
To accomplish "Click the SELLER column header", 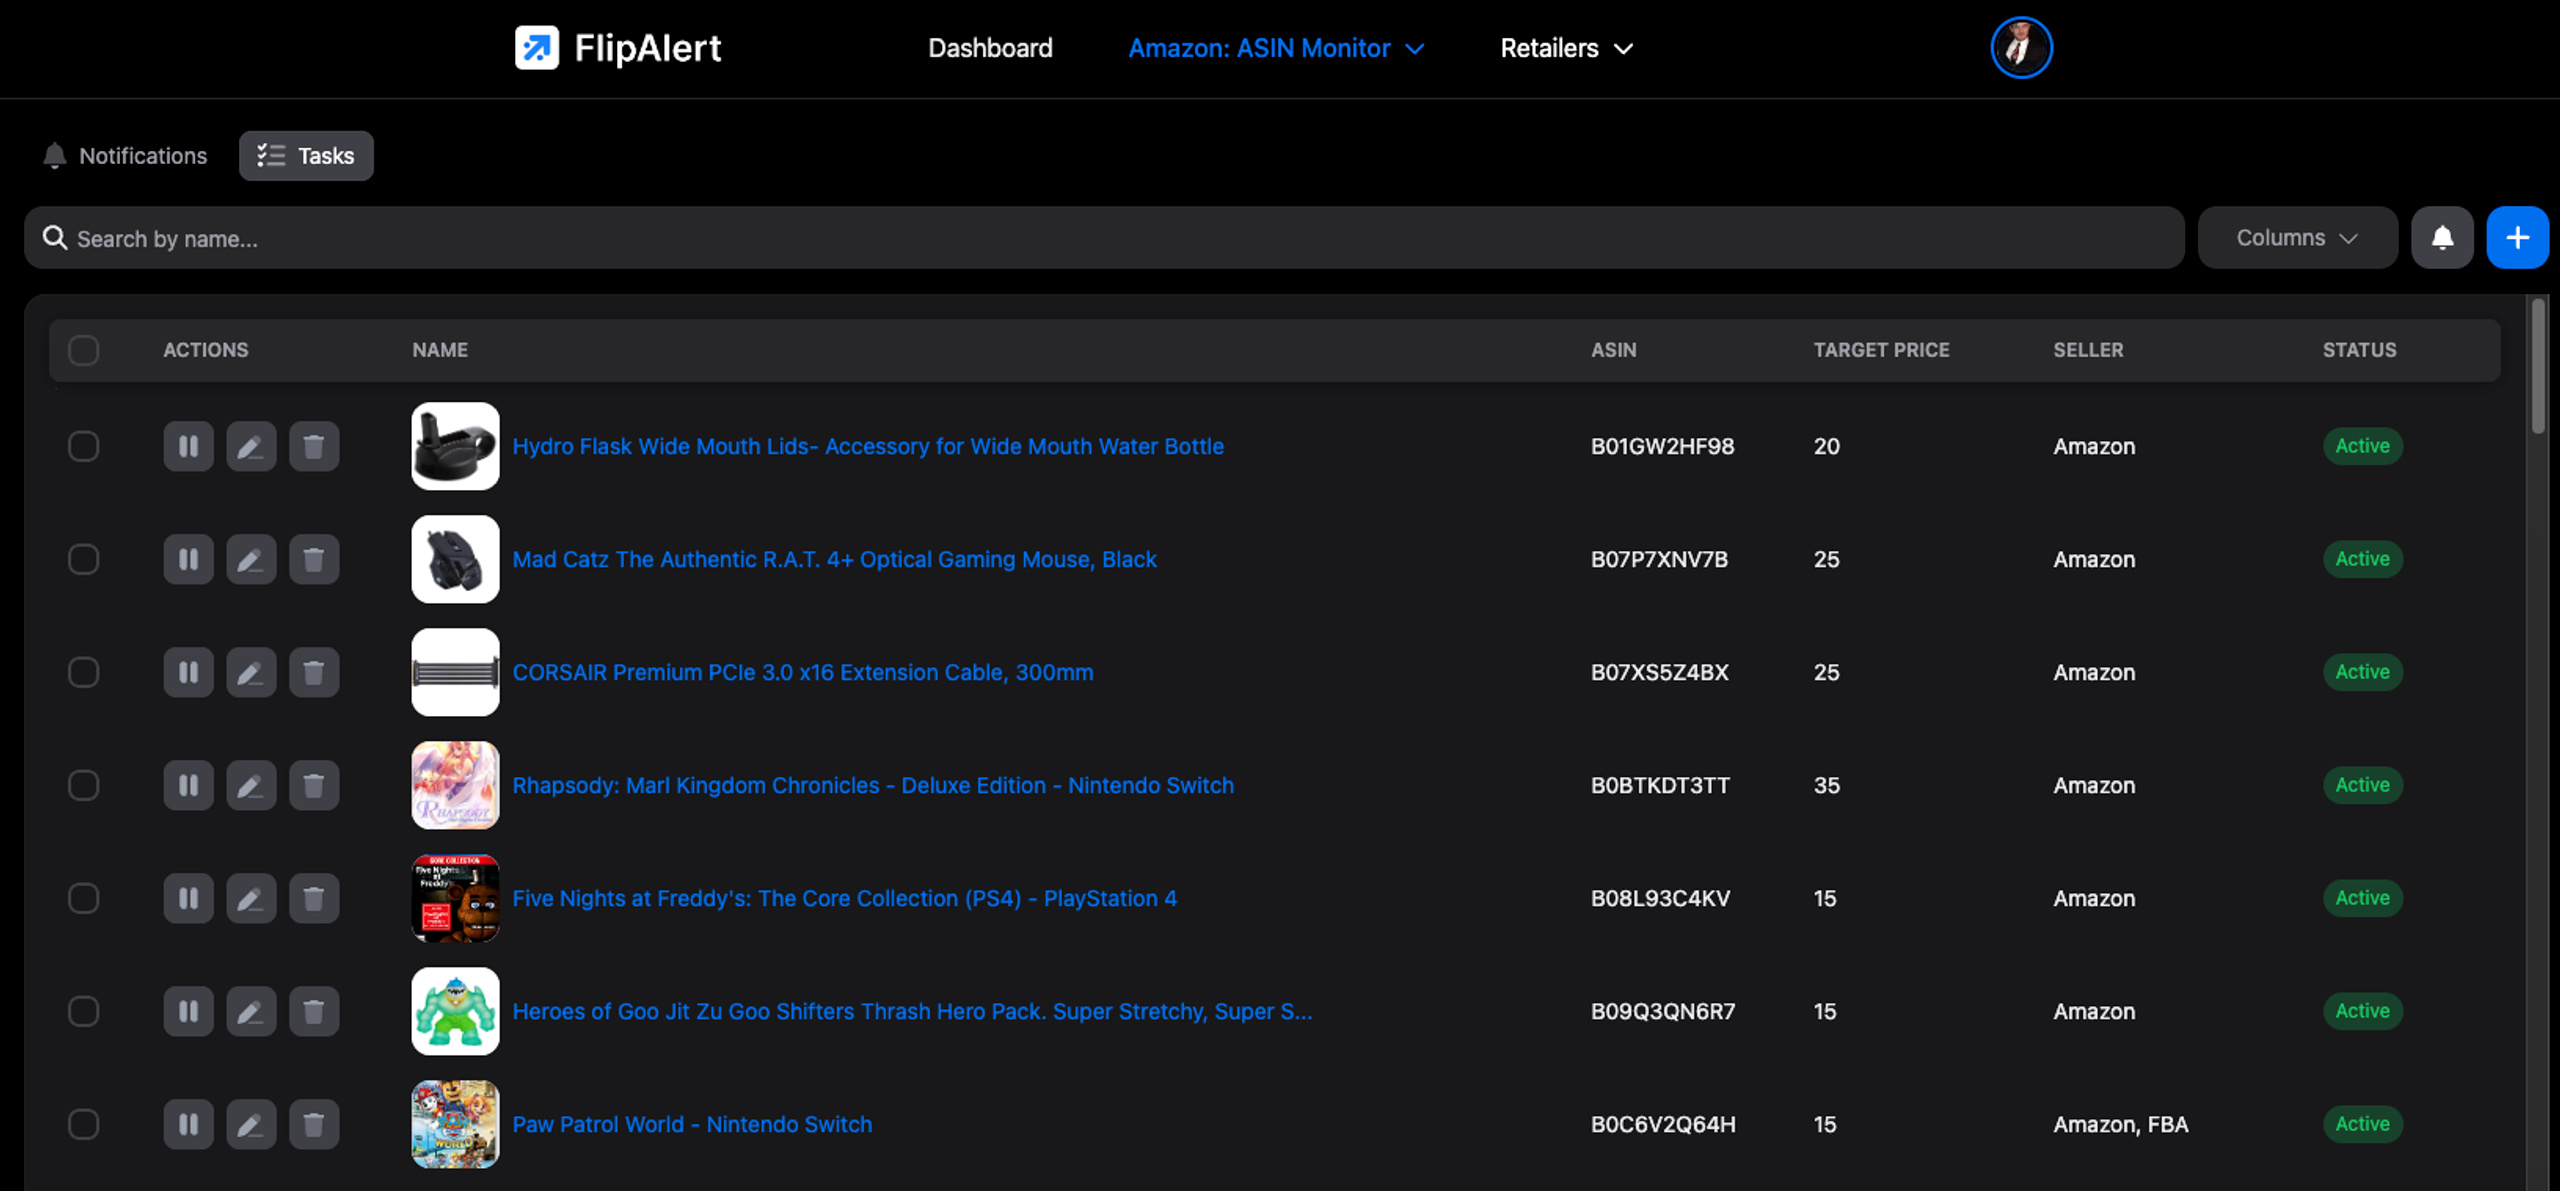I will (2088, 350).
